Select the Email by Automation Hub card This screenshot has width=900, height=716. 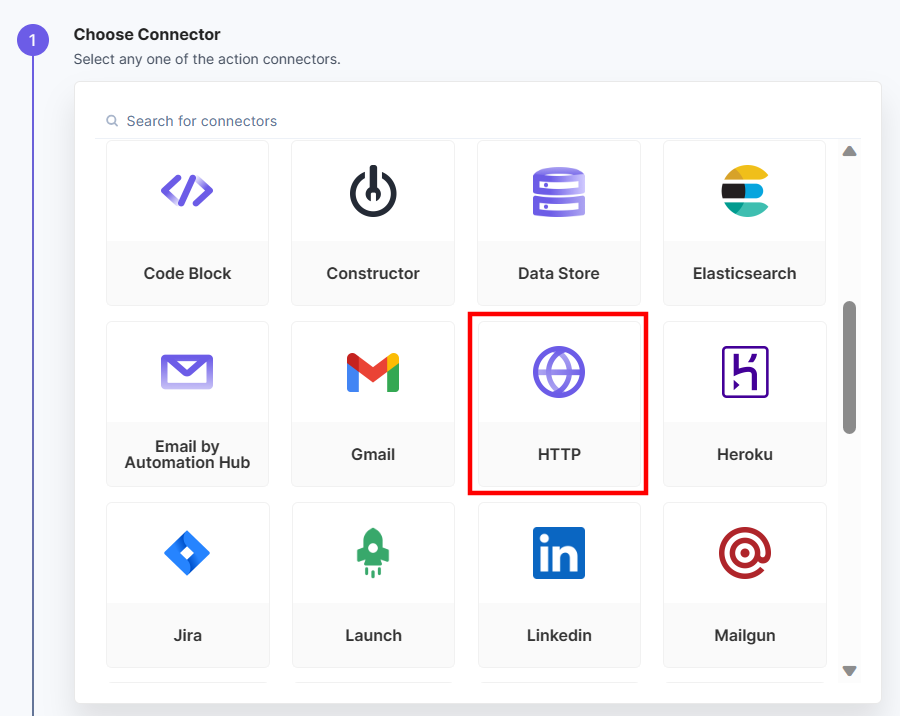pos(187,403)
